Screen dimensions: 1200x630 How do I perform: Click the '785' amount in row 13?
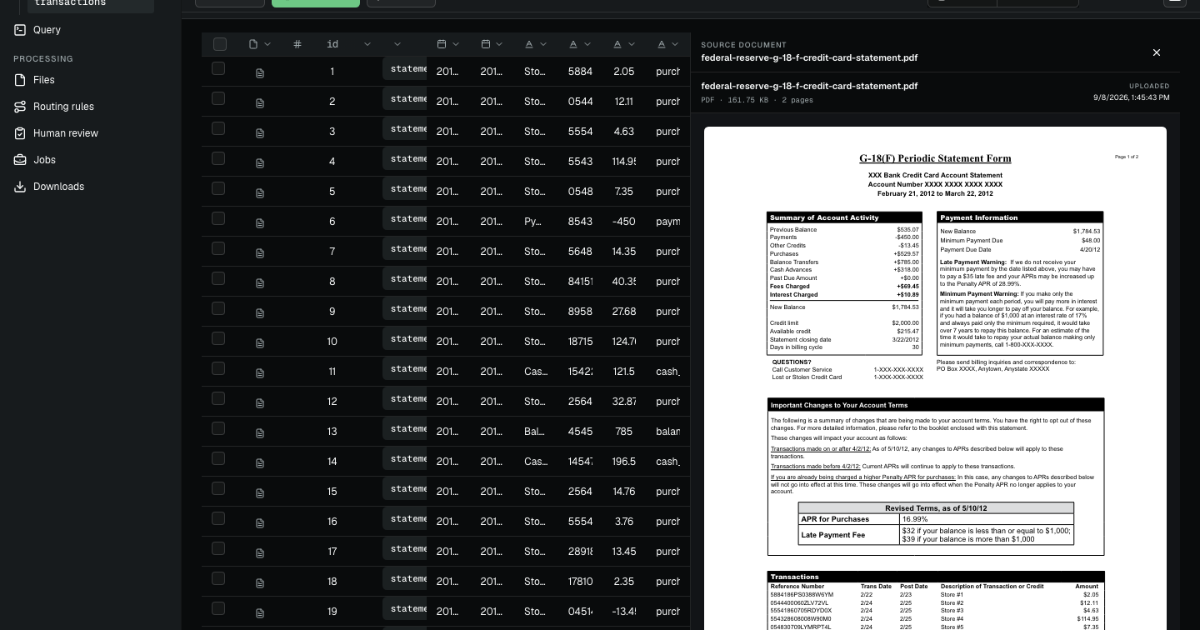coord(624,432)
